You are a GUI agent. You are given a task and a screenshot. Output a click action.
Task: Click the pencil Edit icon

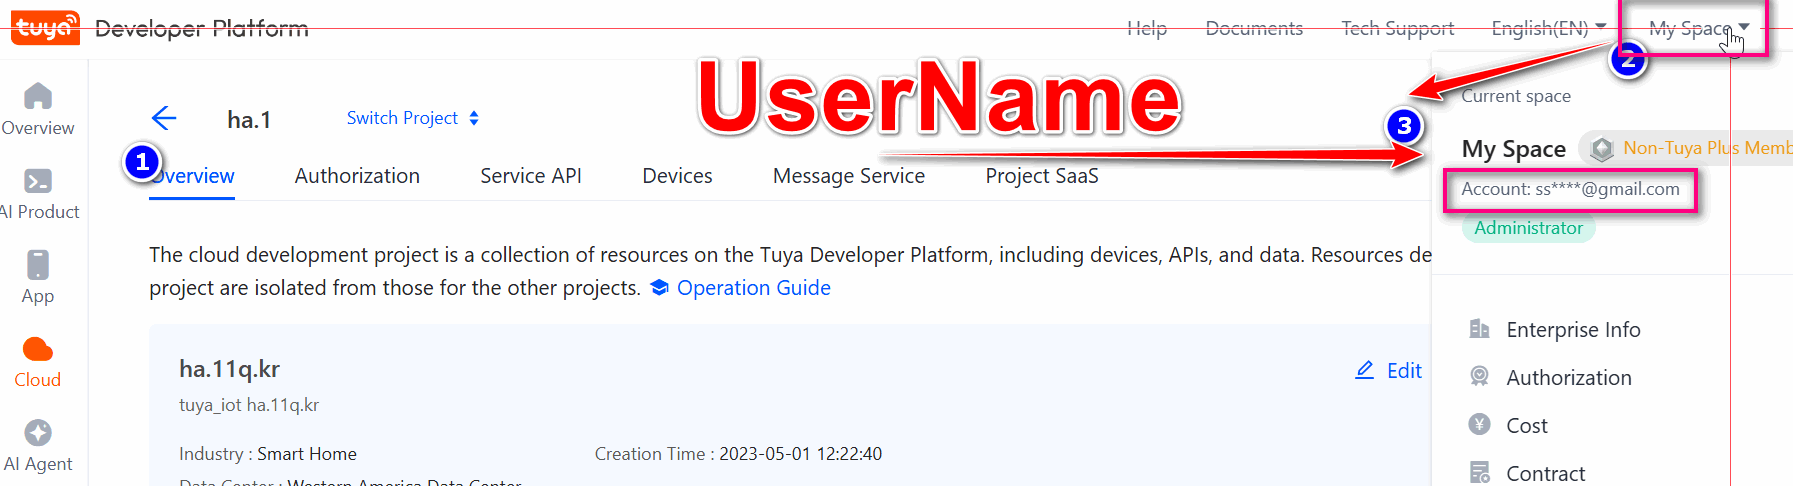click(x=1364, y=370)
